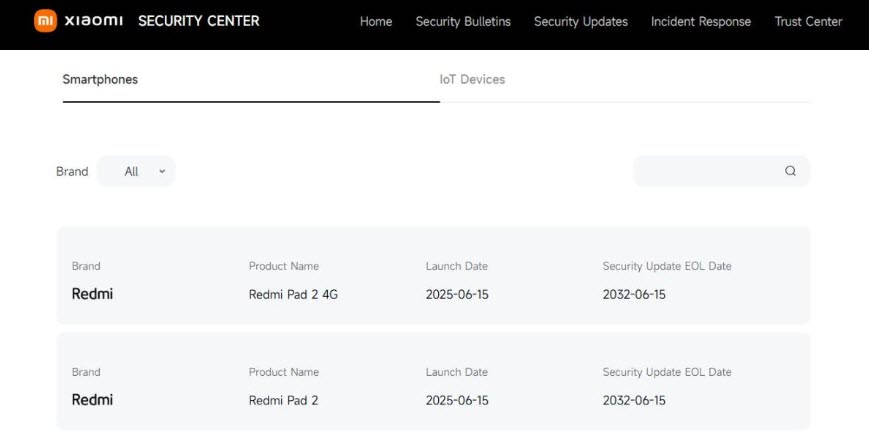
Task: Open Security Updates in the nav bar
Action: [580, 22]
